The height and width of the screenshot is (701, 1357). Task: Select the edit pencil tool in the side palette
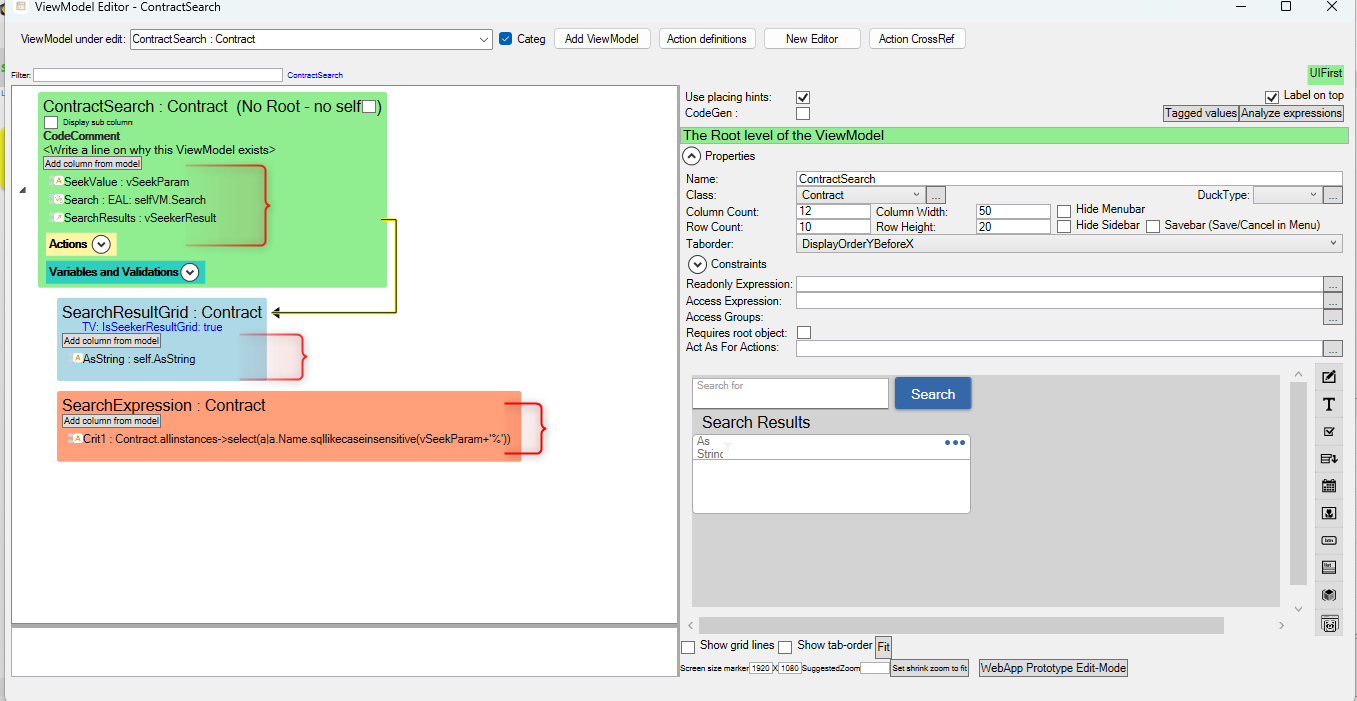pyautogui.click(x=1329, y=377)
